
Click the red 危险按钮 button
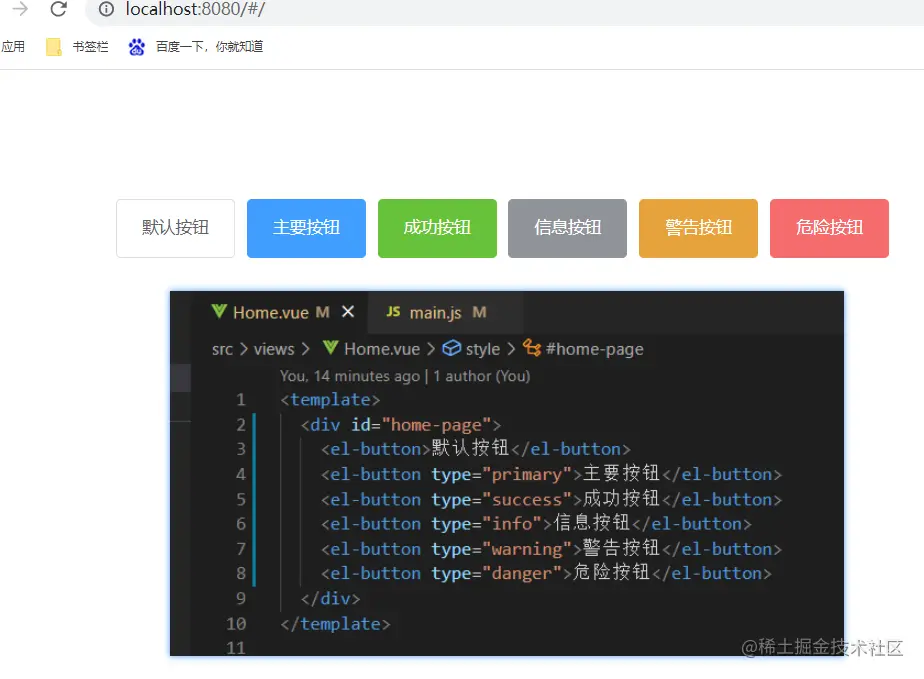click(829, 228)
